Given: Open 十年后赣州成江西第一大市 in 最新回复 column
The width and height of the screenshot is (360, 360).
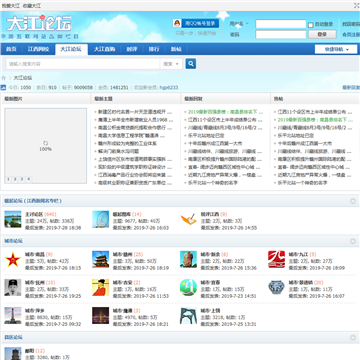Looking at the screenshot, I should point(215,143).
